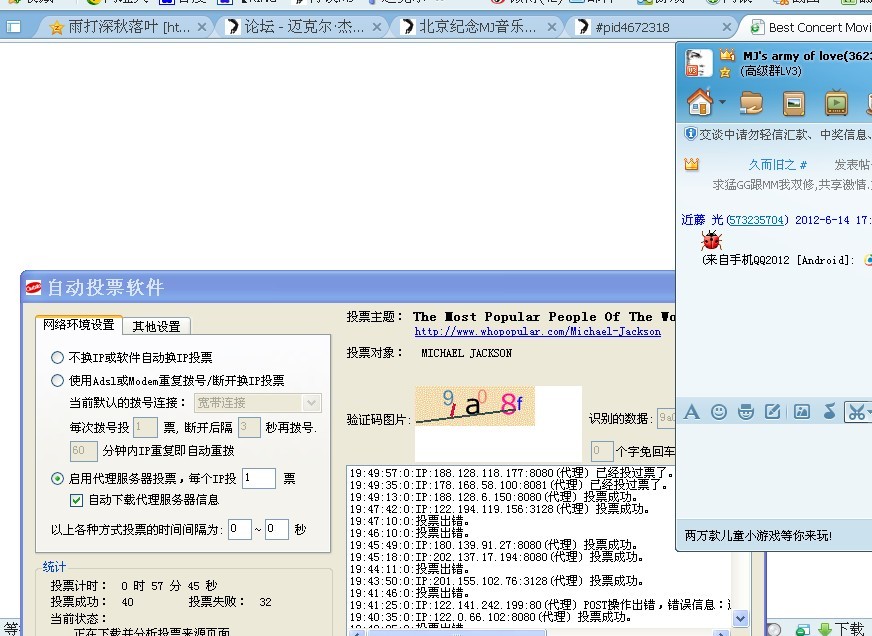Open the QQ group home icon
This screenshot has width=872, height=636.
[x=699, y=101]
